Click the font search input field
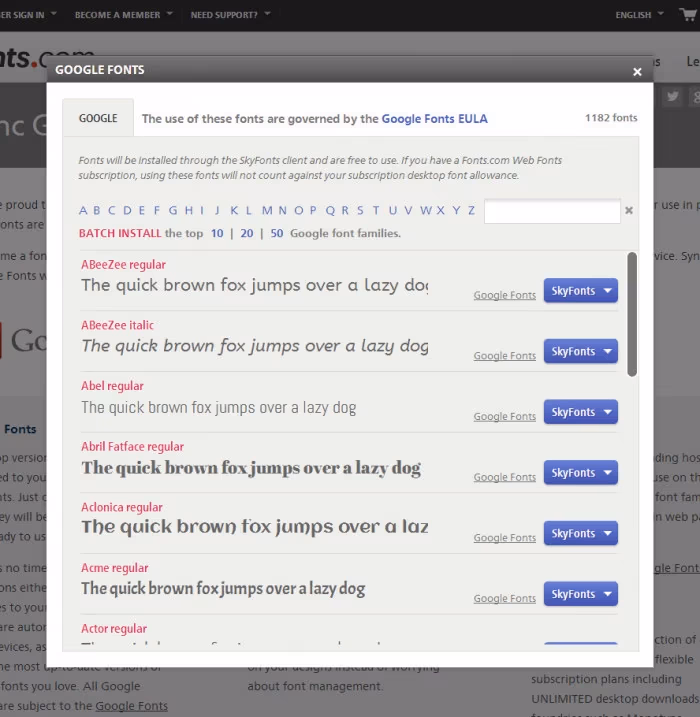 pos(552,211)
